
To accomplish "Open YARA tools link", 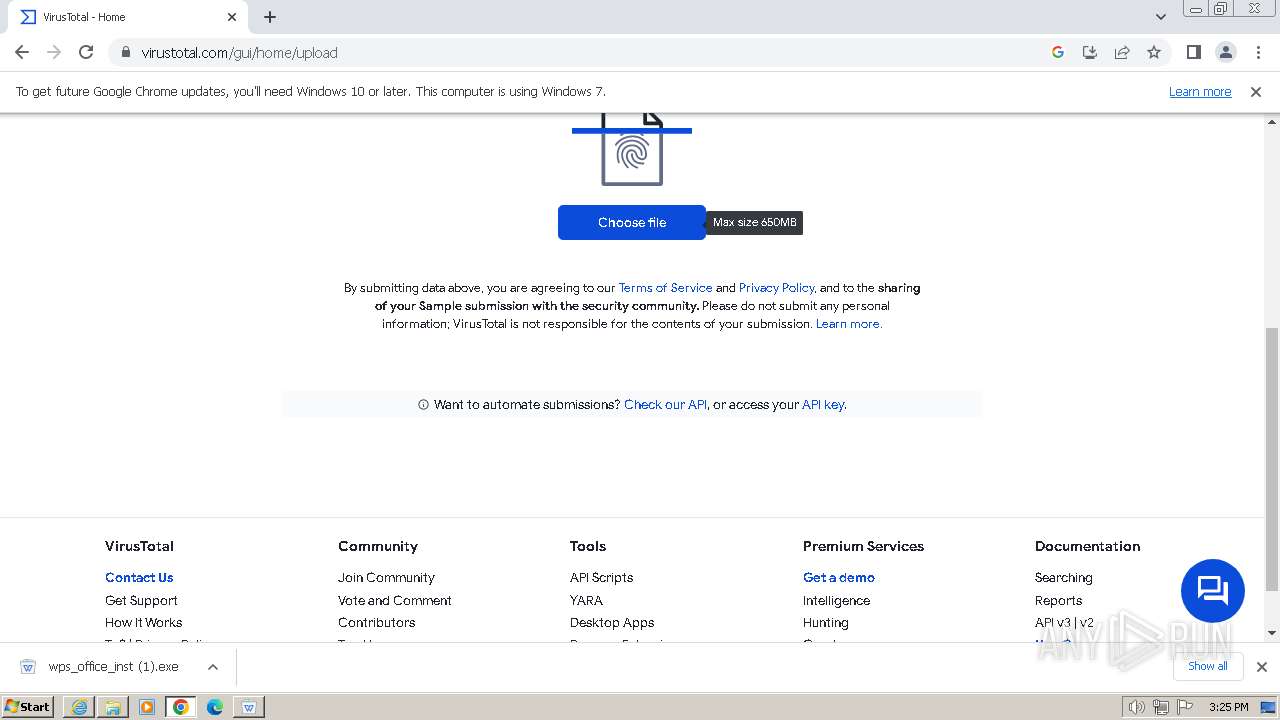I will pyautogui.click(x=586, y=601).
